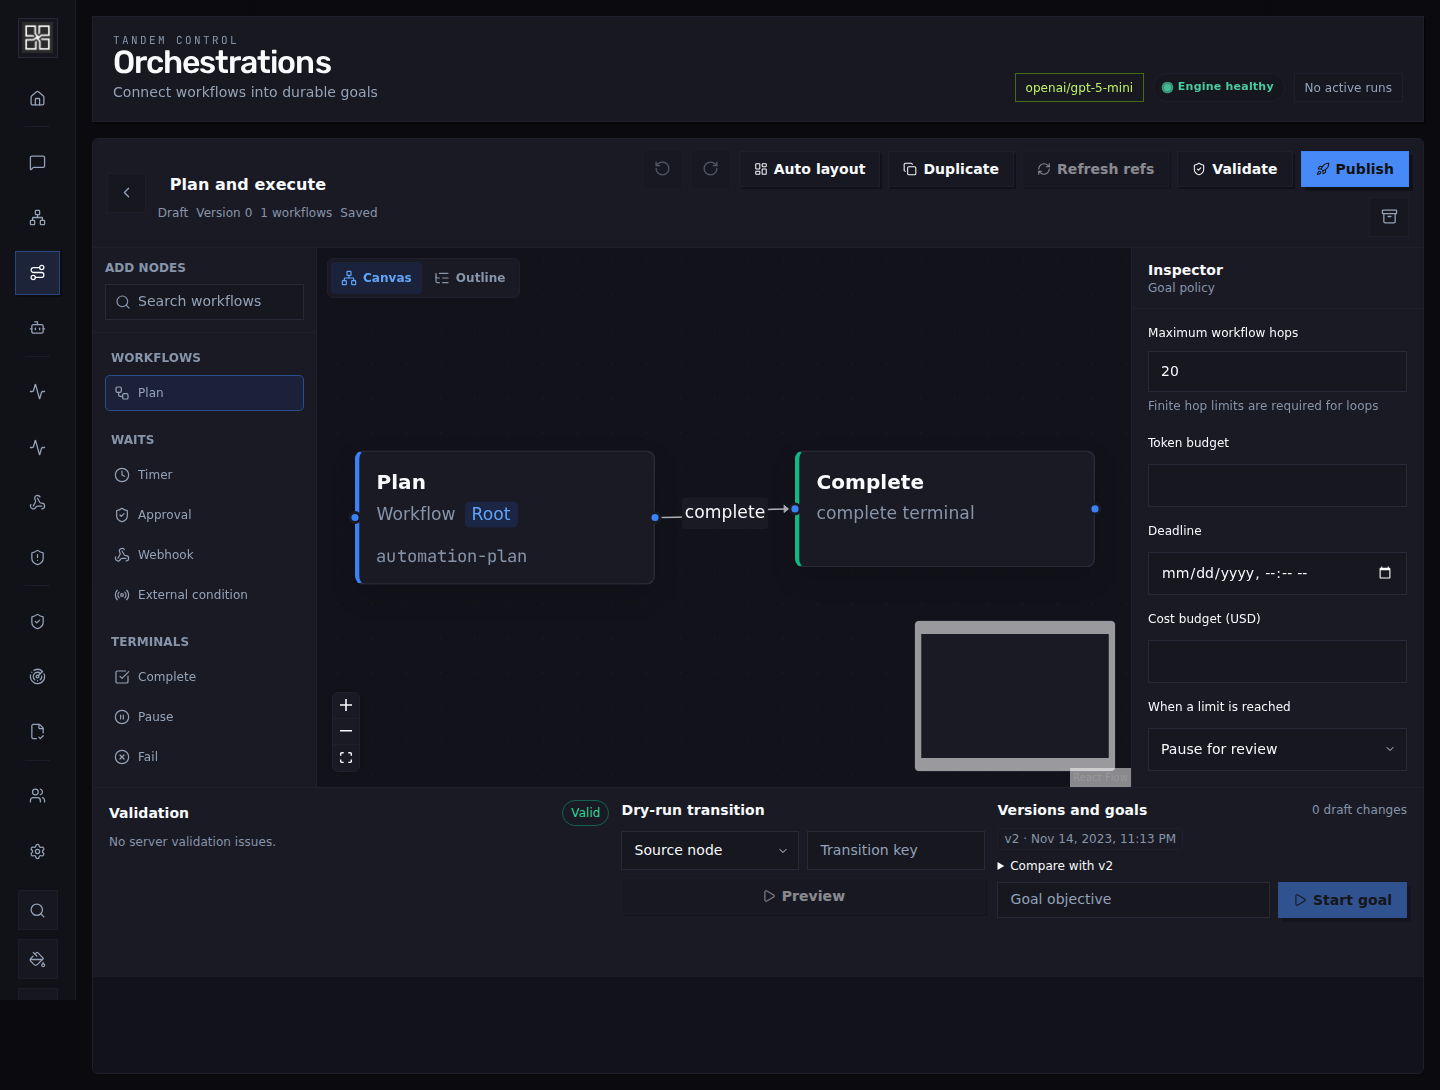The image size is (1440, 1090).
Task: Open the robot agents sidebar icon
Action: [37, 327]
